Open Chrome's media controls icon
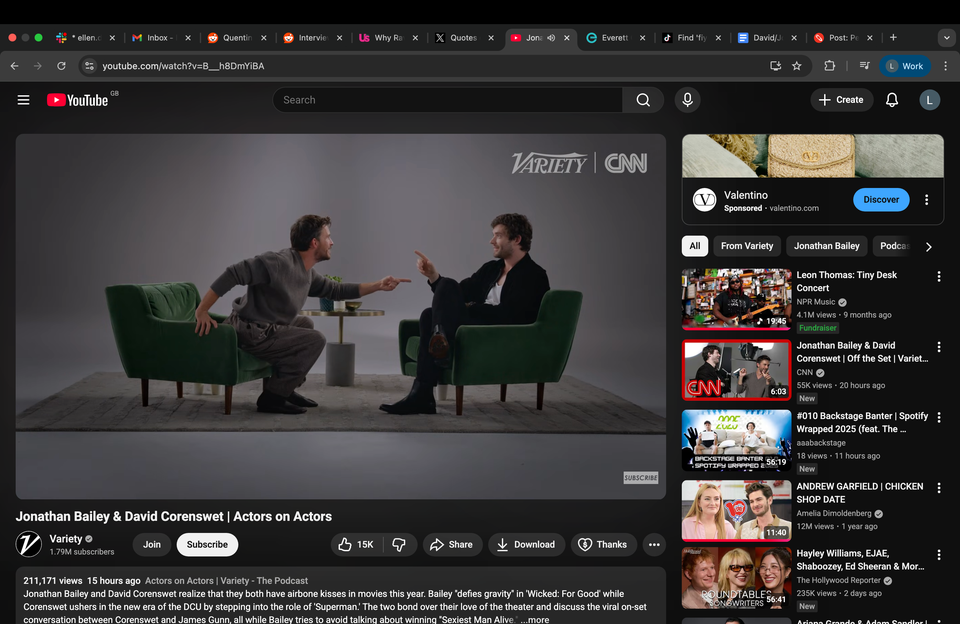This screenshot has width=960, height=624. pyautogui.click(x=864, y=67)
